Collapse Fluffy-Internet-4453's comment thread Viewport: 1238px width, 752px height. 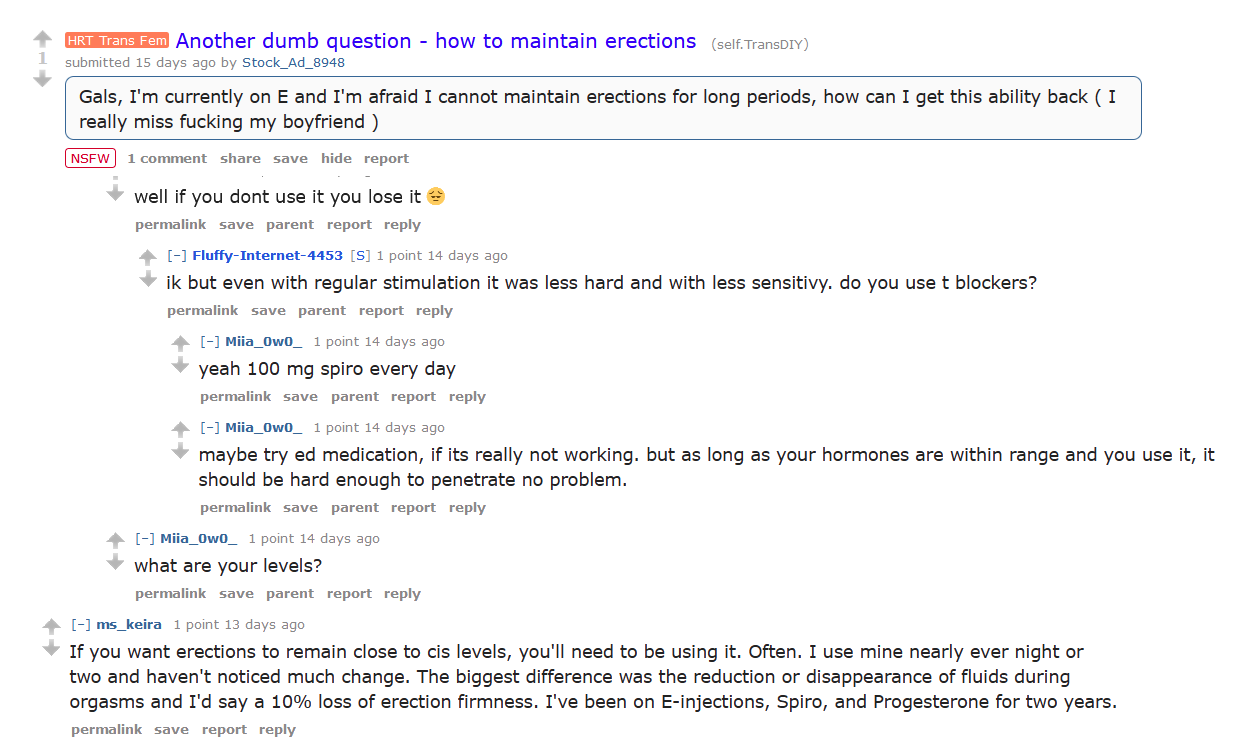177,256
